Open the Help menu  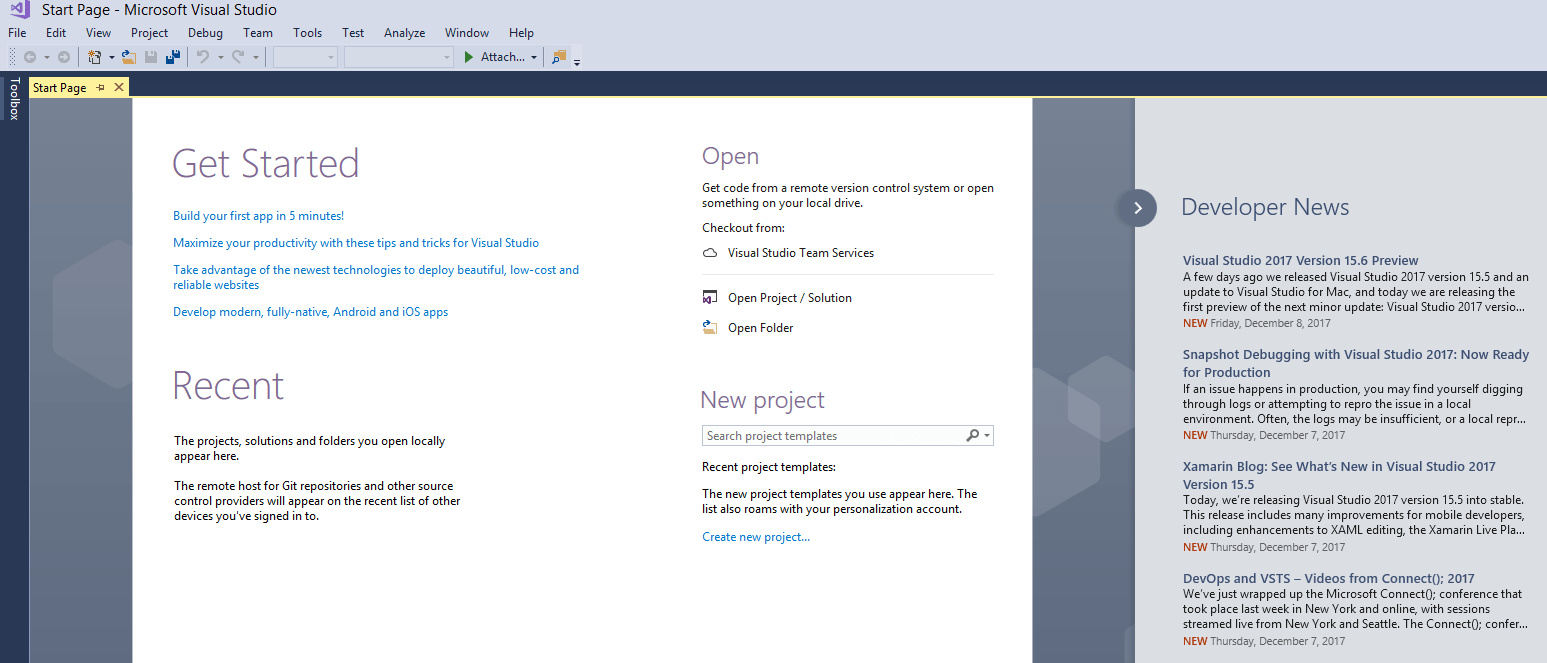[521, 33]
